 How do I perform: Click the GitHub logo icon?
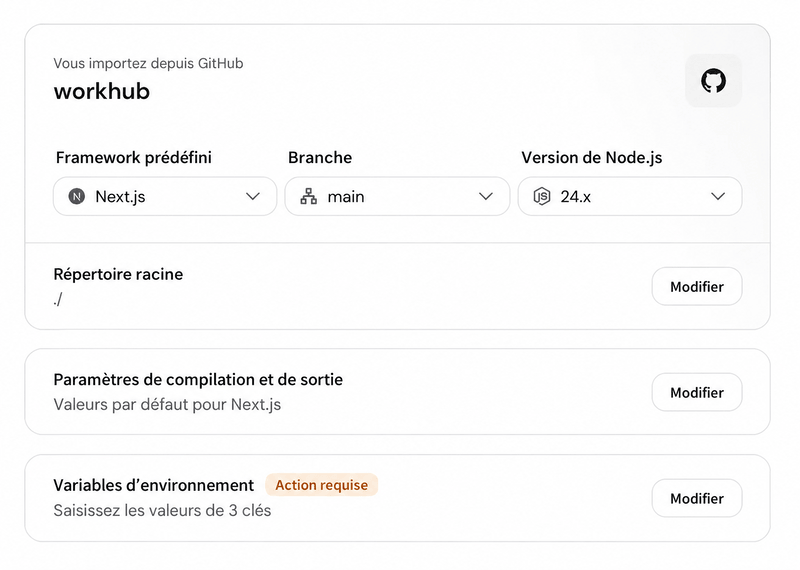(x=713, y=81)
